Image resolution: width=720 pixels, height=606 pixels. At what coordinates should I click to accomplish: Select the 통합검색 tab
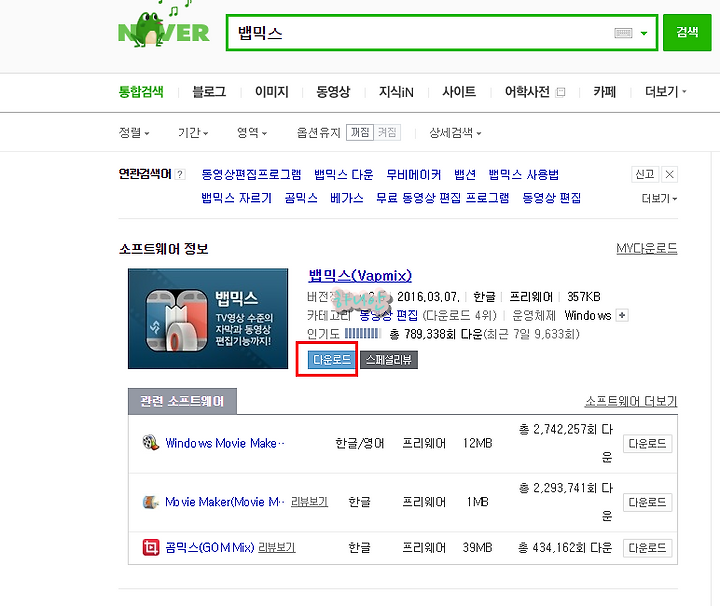(x=141, y=91)
